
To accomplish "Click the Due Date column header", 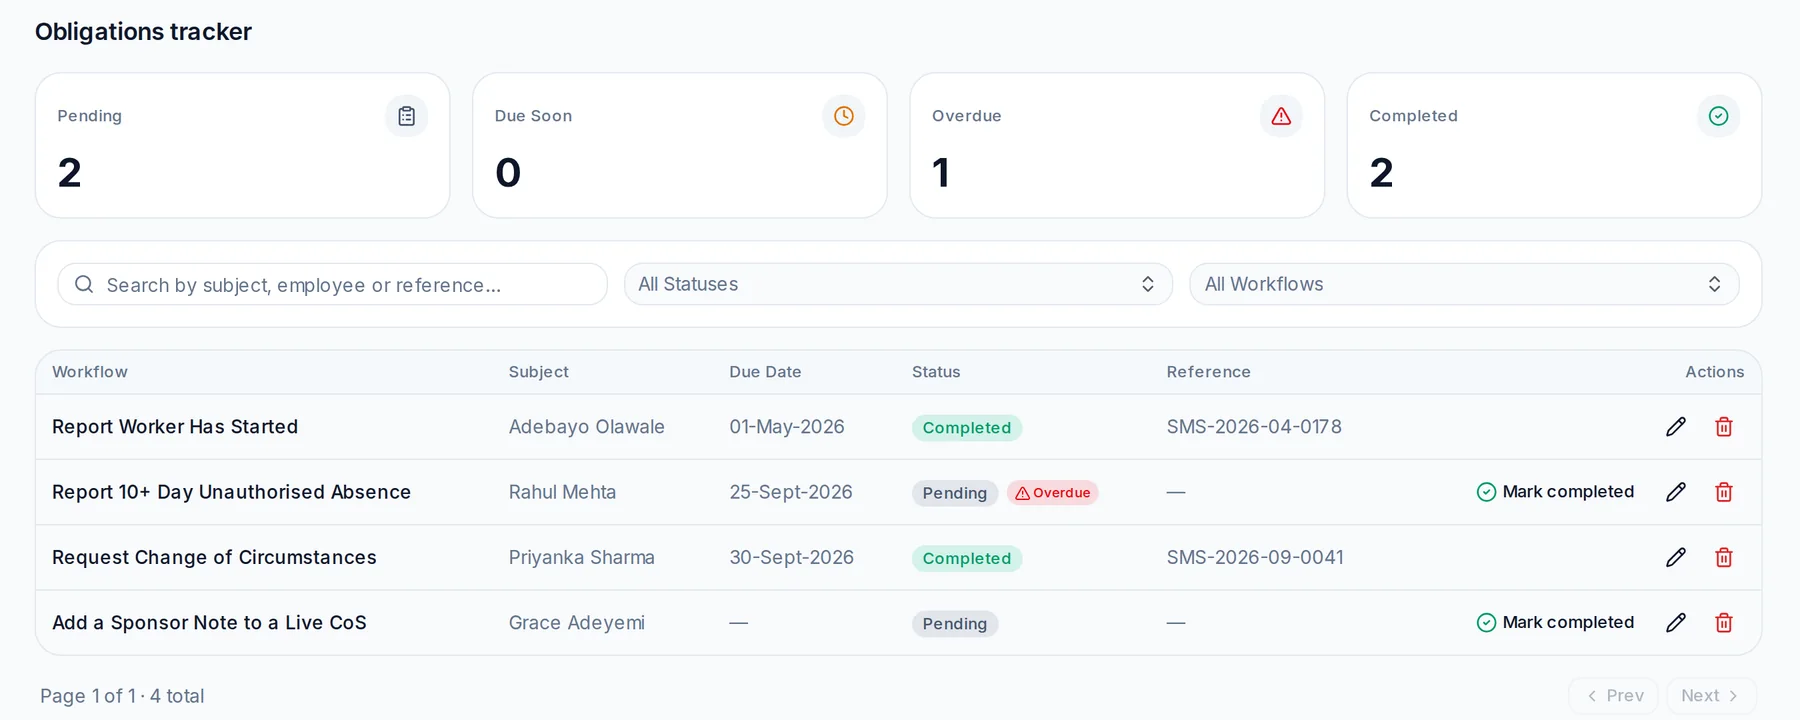I will pos(765,372).
